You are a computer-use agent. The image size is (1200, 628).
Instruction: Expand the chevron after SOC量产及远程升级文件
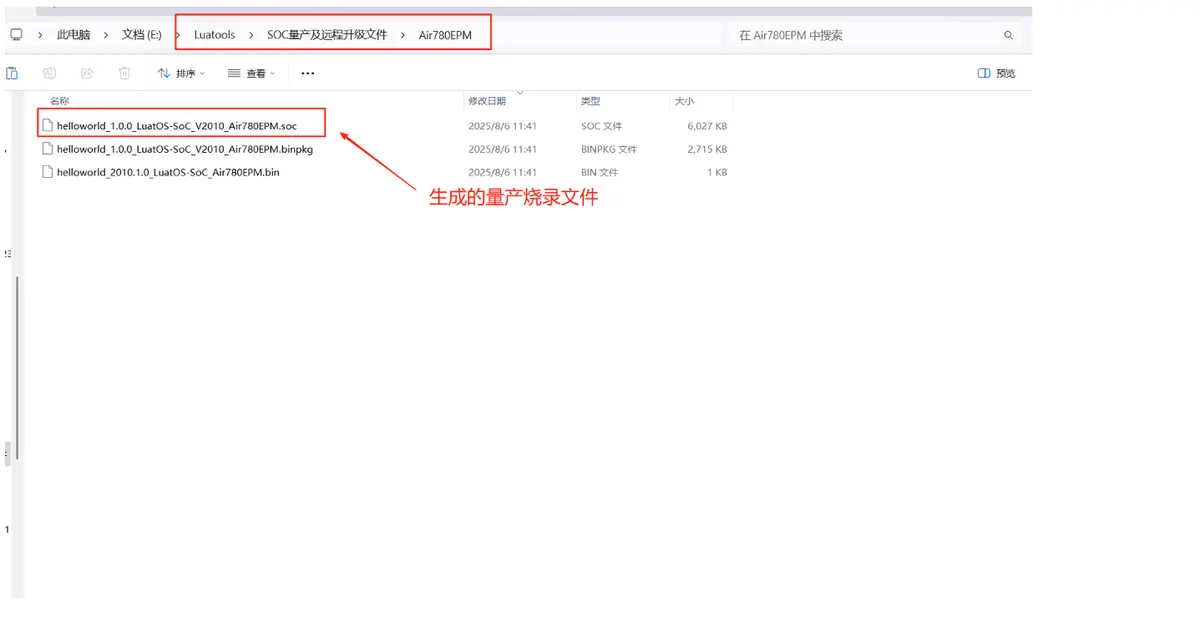[403, 35]
